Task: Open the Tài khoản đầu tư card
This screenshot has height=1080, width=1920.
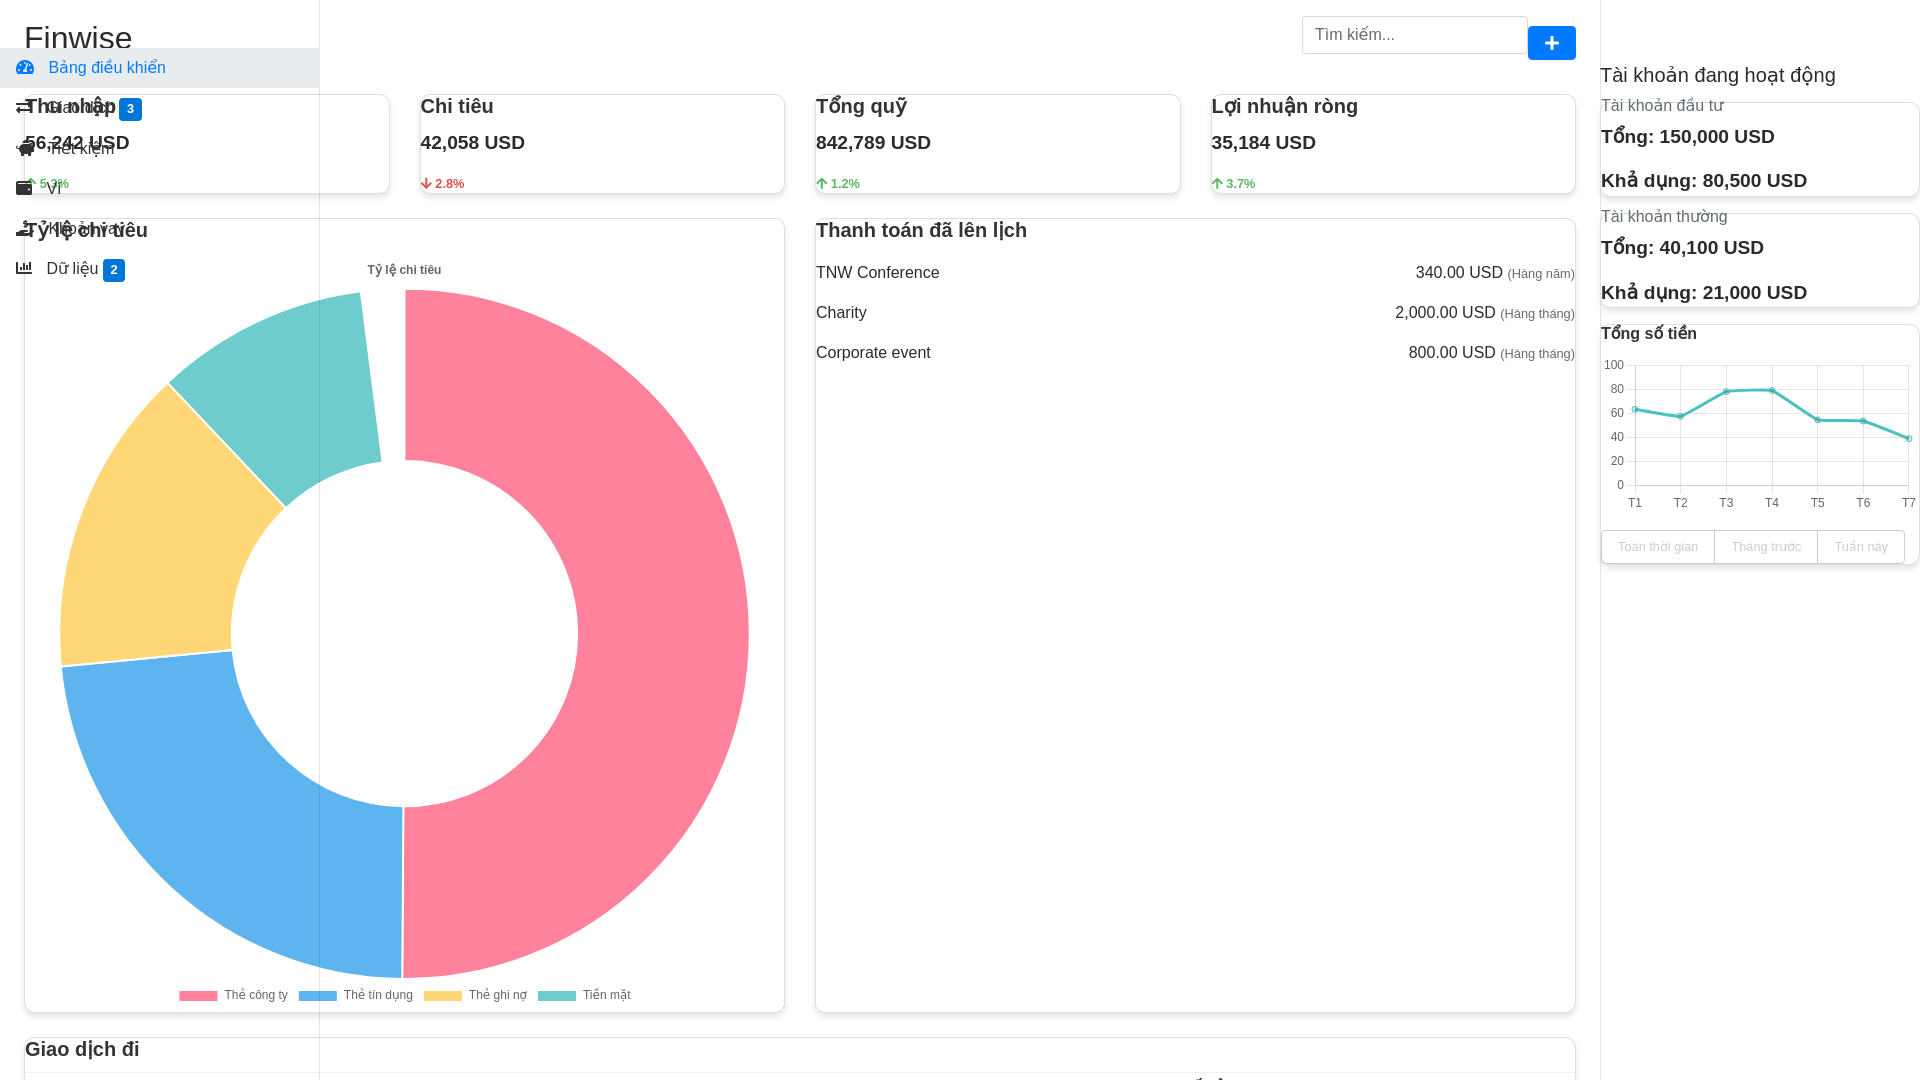Action: (1760, 149)
